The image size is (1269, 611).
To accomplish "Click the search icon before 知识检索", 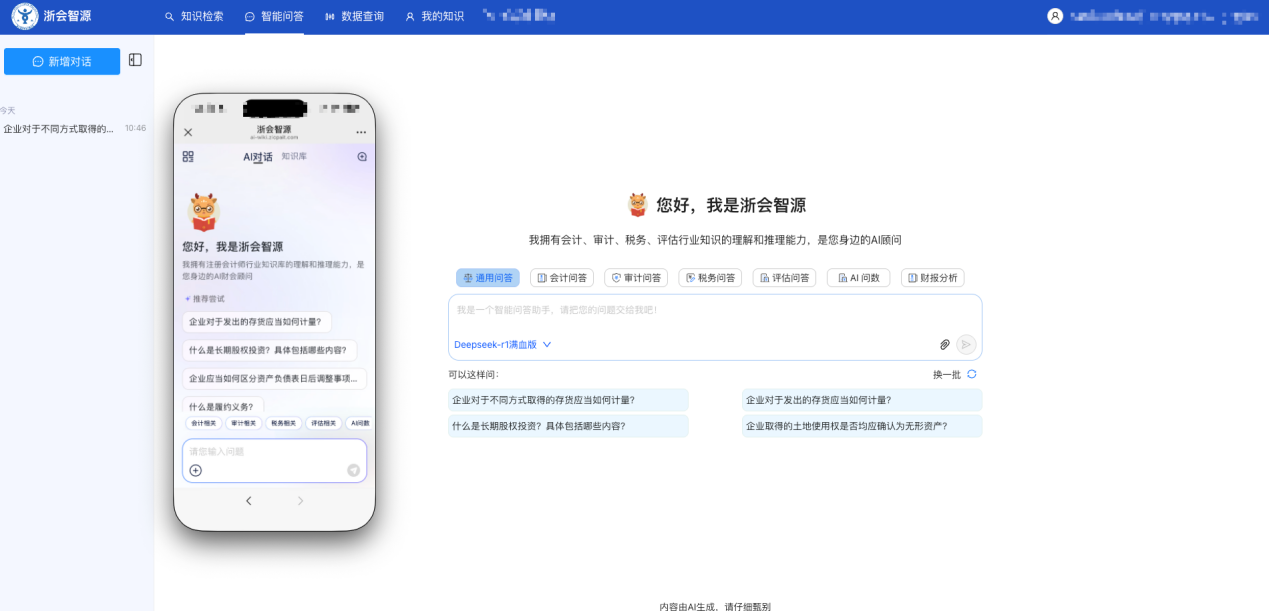I will click(x=168, y=16).
